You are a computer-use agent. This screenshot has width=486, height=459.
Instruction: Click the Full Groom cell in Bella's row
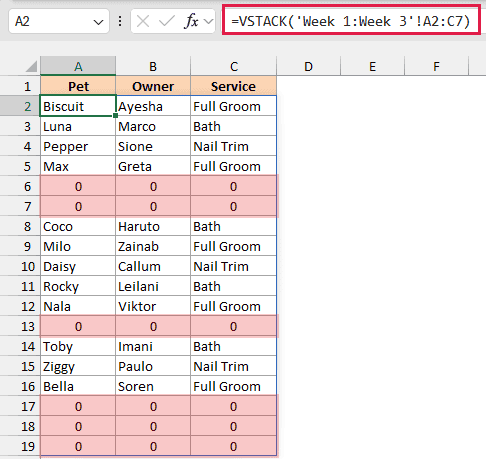(x=234, y=386)
